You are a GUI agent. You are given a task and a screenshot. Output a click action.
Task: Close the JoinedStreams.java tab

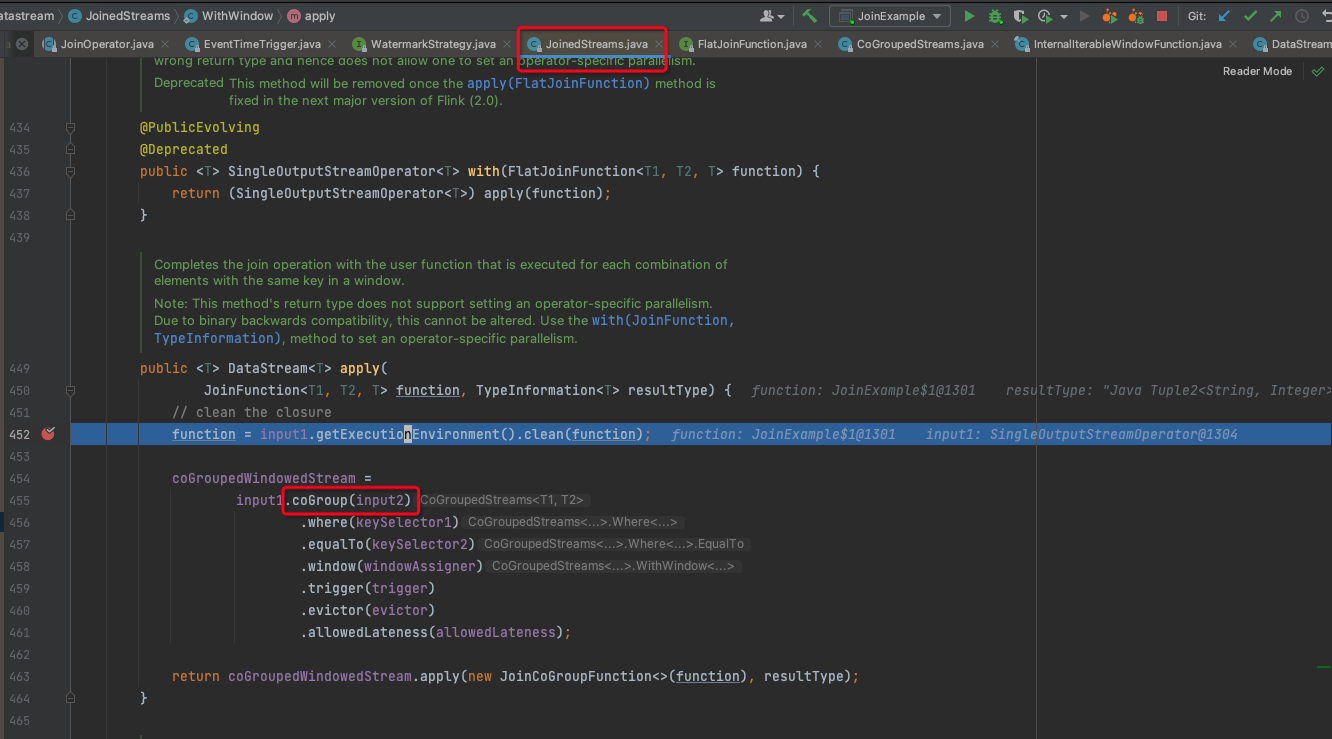pos(659,45)
